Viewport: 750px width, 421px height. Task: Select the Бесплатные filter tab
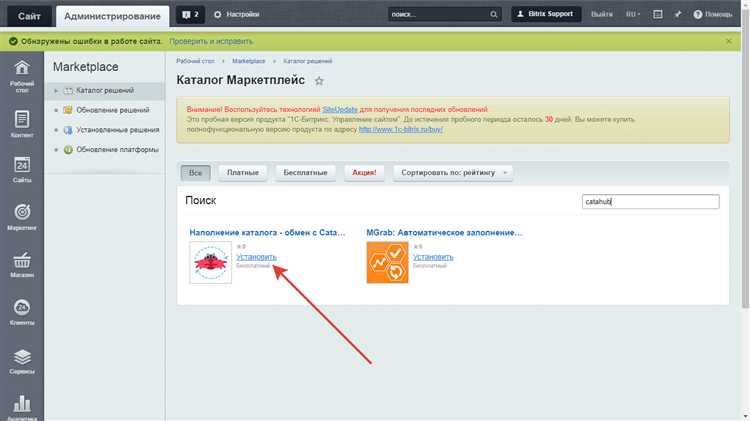pyautogui.click(x=305, y=173)
